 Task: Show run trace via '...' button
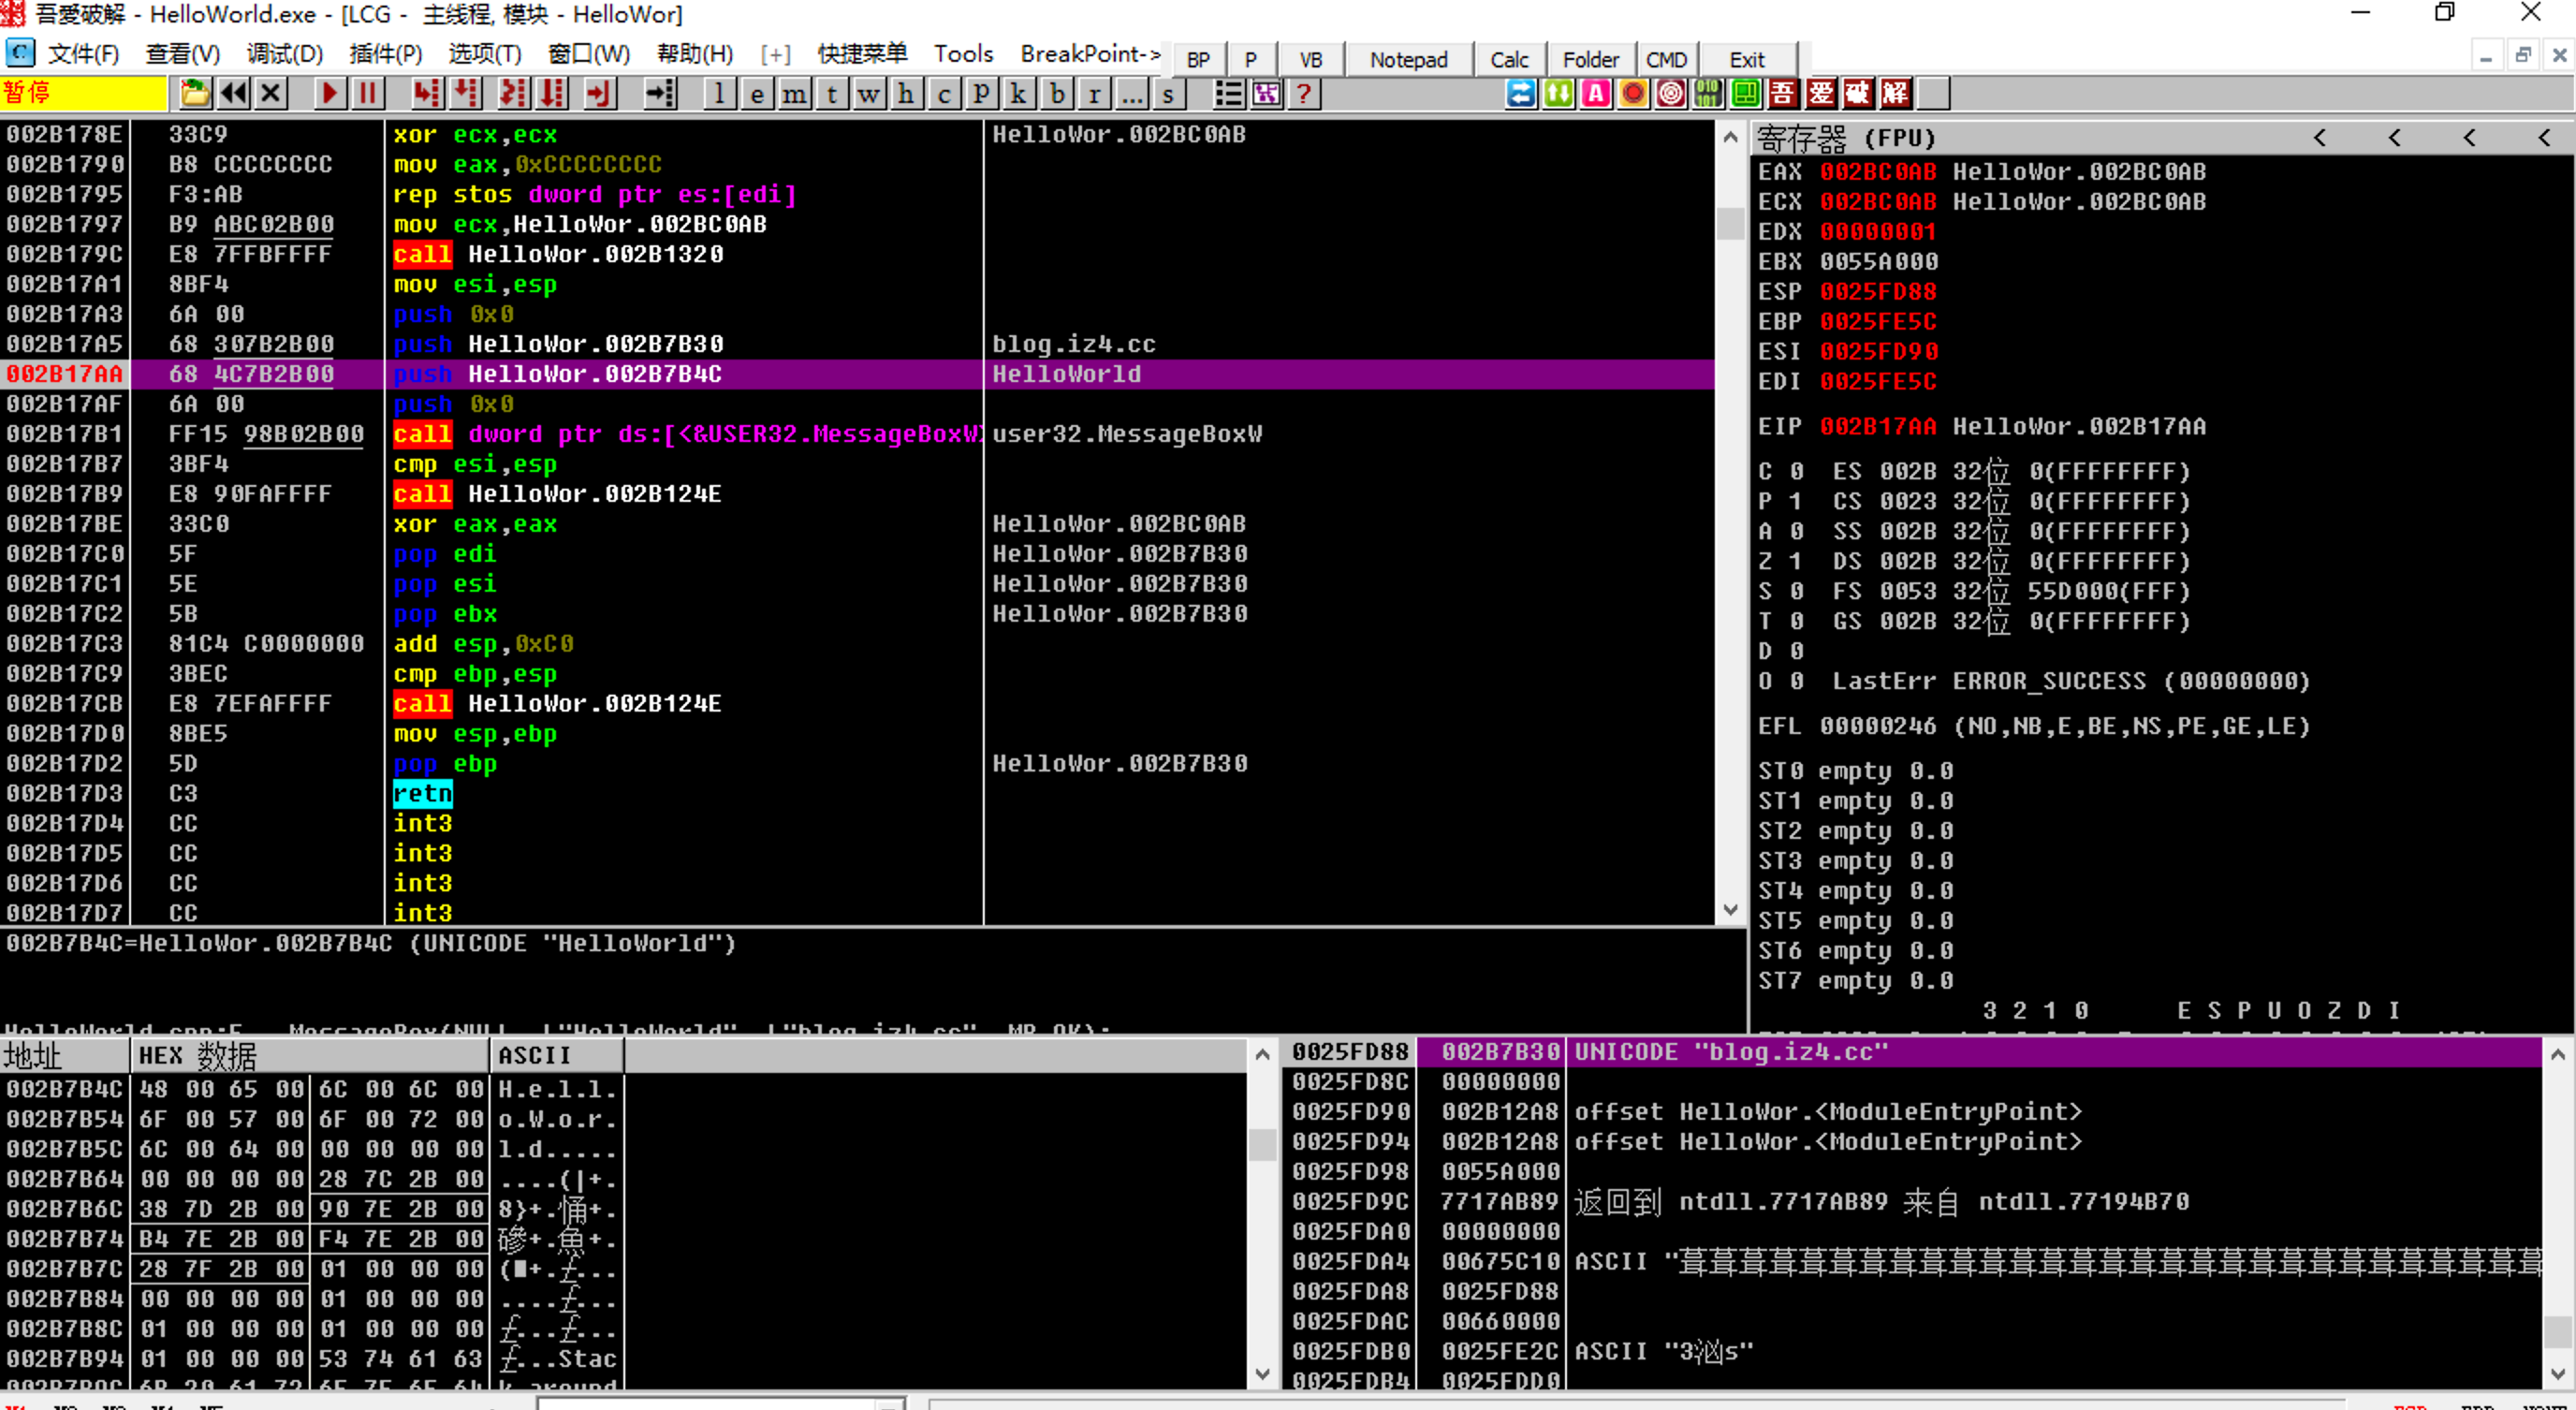1132,94
